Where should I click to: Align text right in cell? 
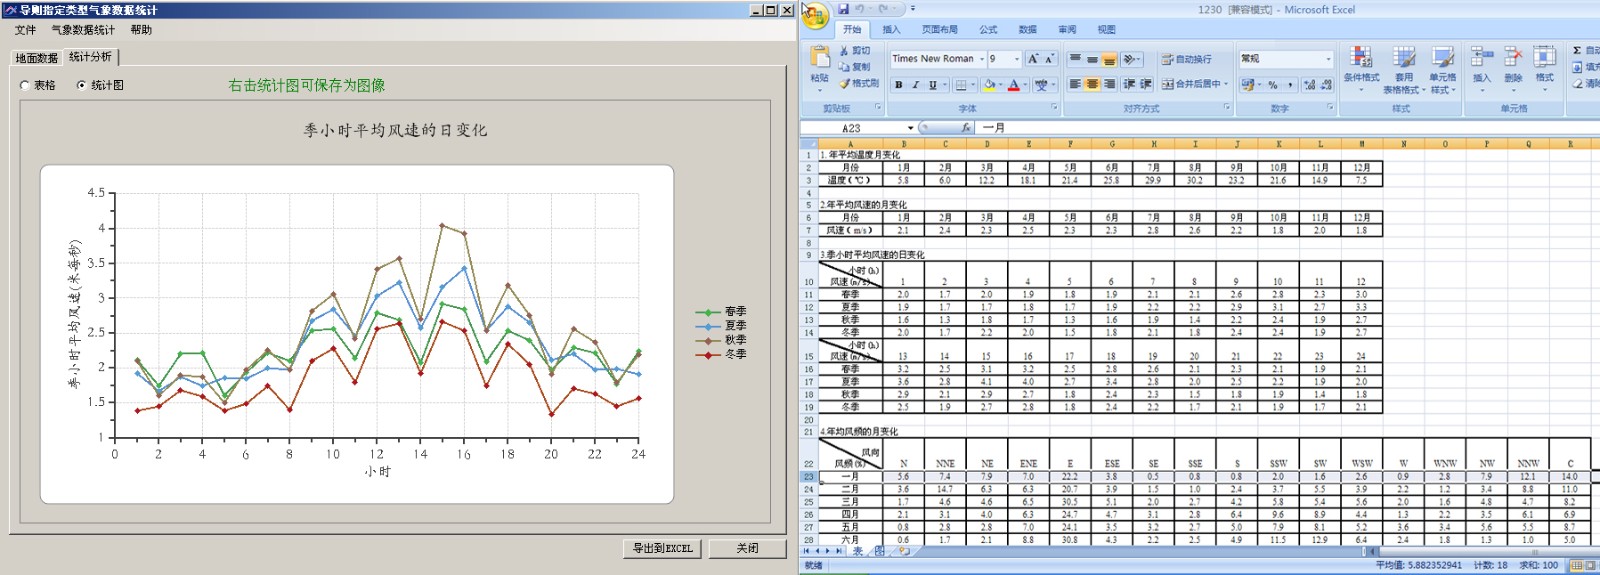click(1109, 85)
